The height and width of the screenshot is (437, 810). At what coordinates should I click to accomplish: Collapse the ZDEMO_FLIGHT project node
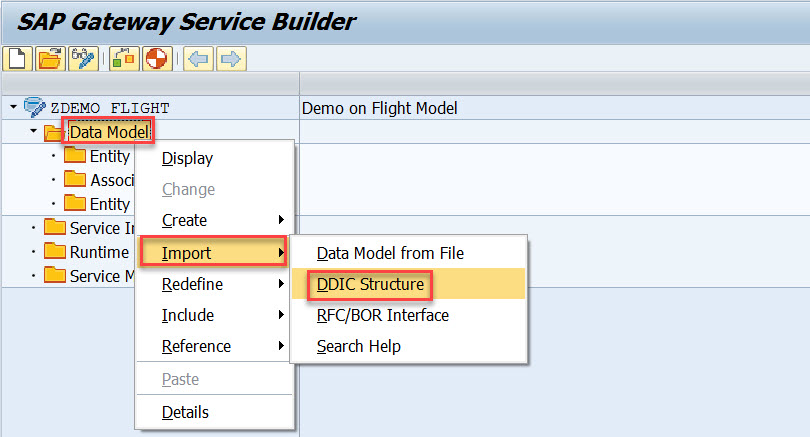pos(13,107)
